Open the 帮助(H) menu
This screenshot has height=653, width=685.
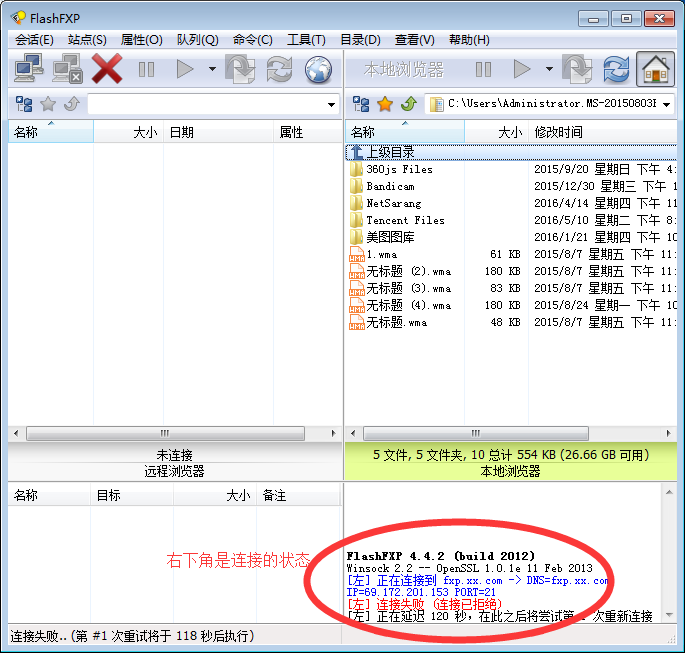[469, 40]
